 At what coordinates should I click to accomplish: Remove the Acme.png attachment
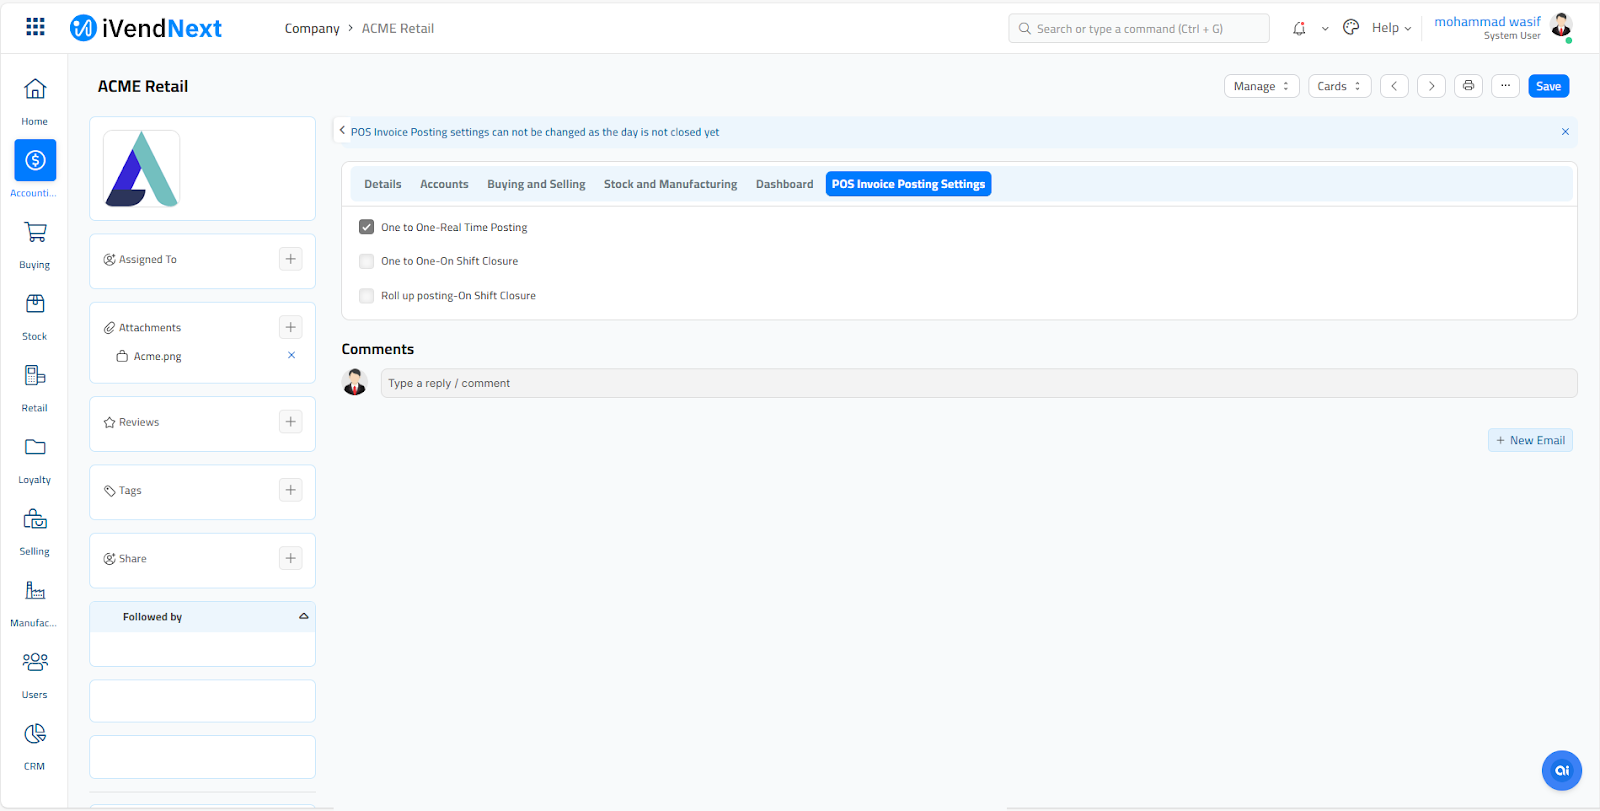coord(292,355)
